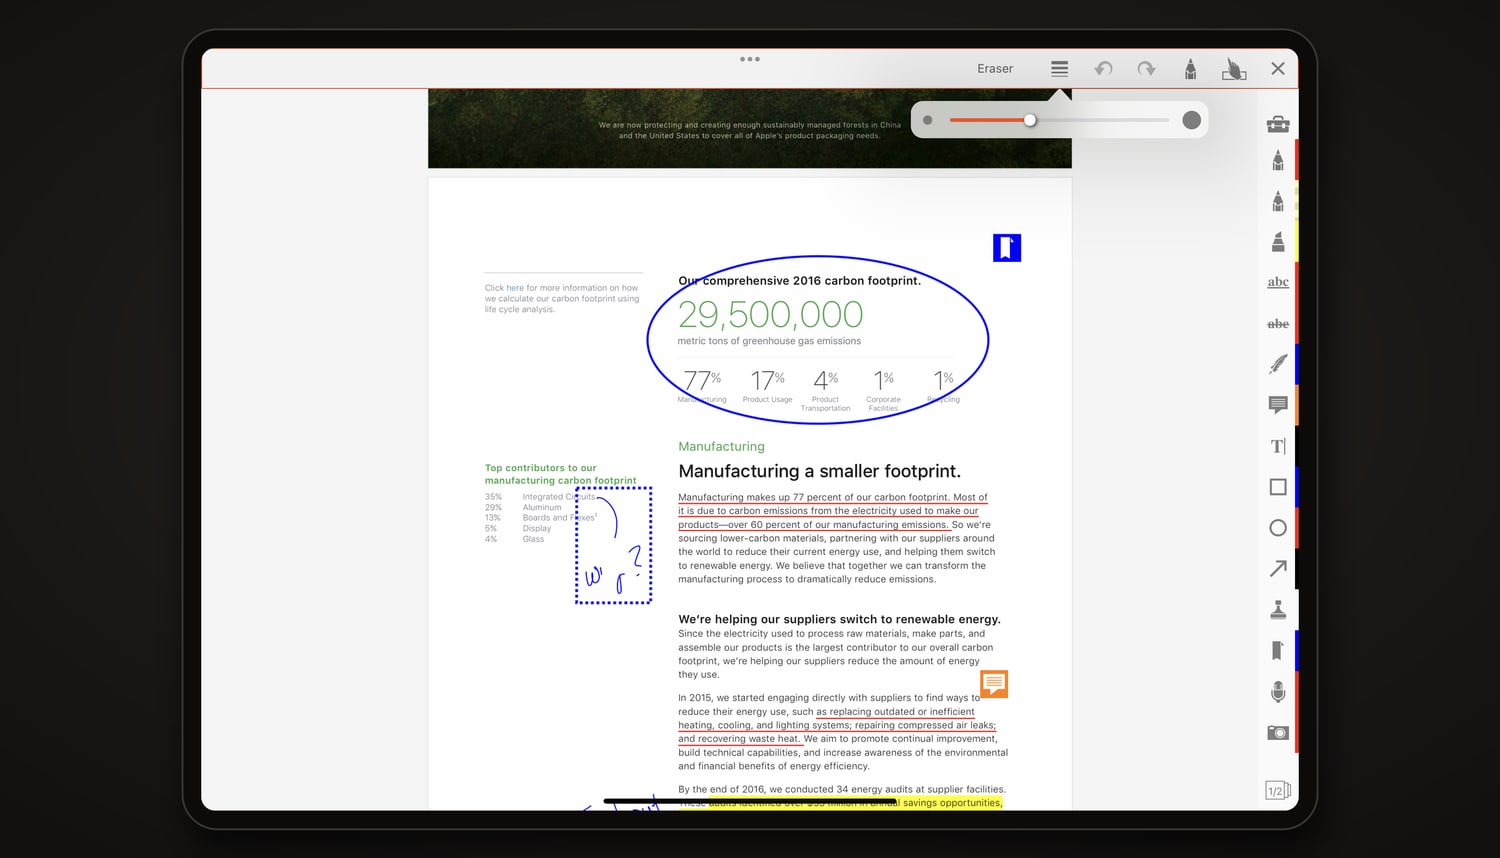Open the orange note annotation on page
The image size is (1500, 858).
coord(994,684)
